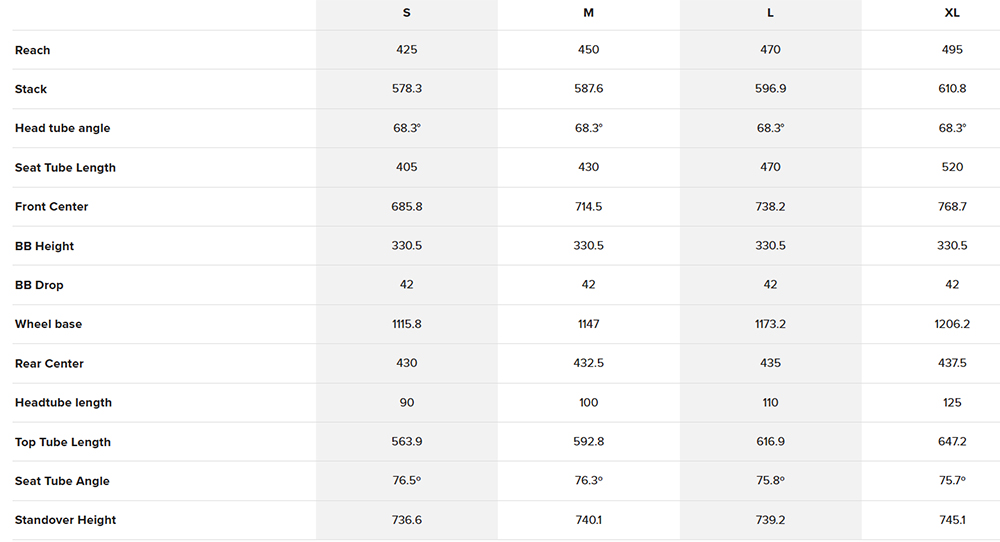Click the 714.5 front center value
Screen dimensions: 1000x542
pyautogui.click(x=588, y=207)
